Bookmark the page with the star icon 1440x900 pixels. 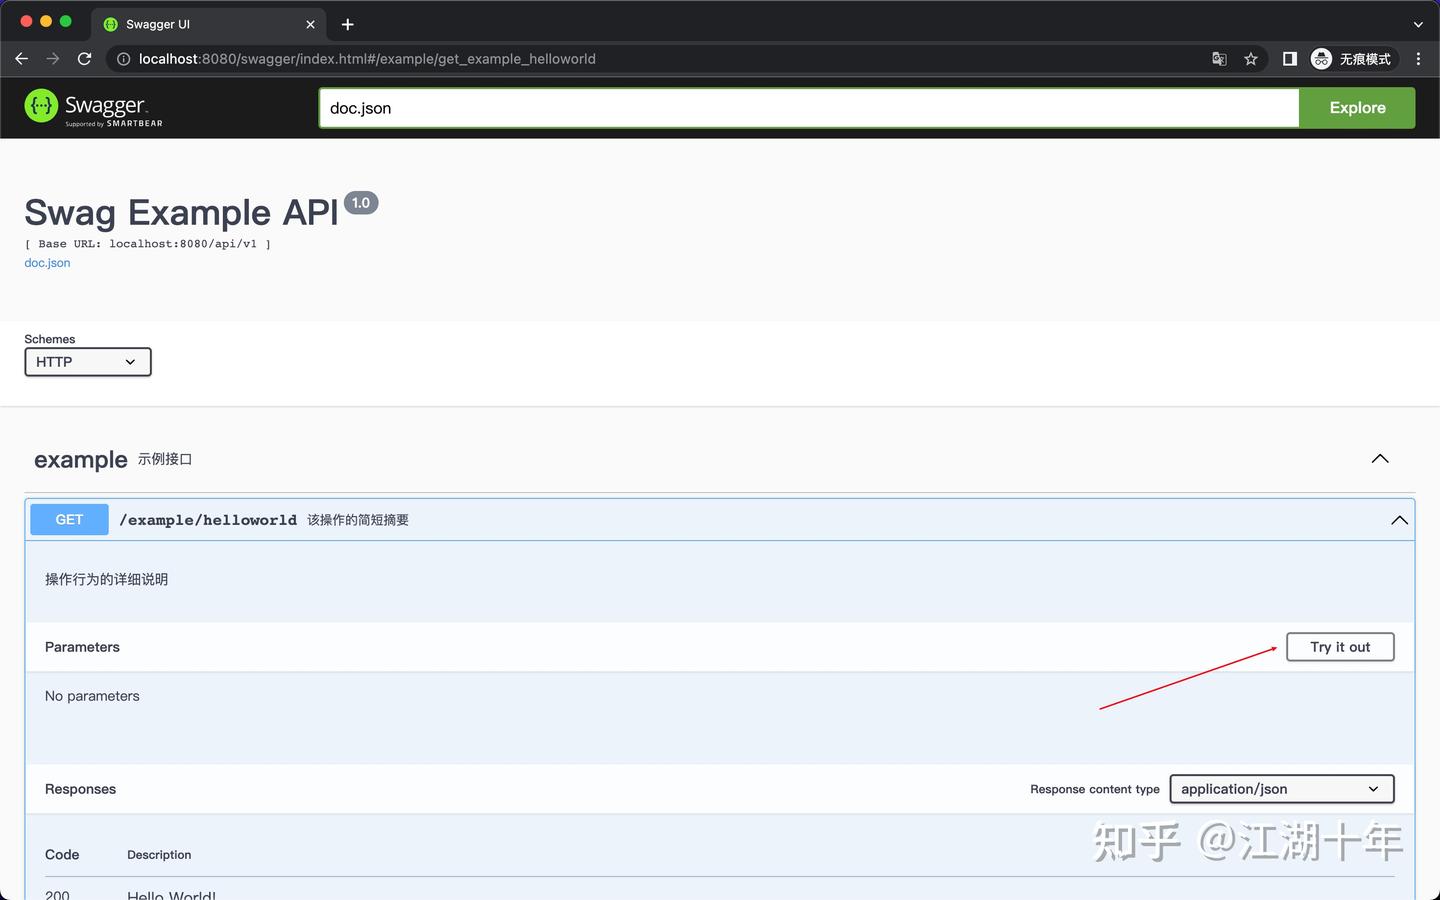pyautogui.click(x=1251, y=59)
